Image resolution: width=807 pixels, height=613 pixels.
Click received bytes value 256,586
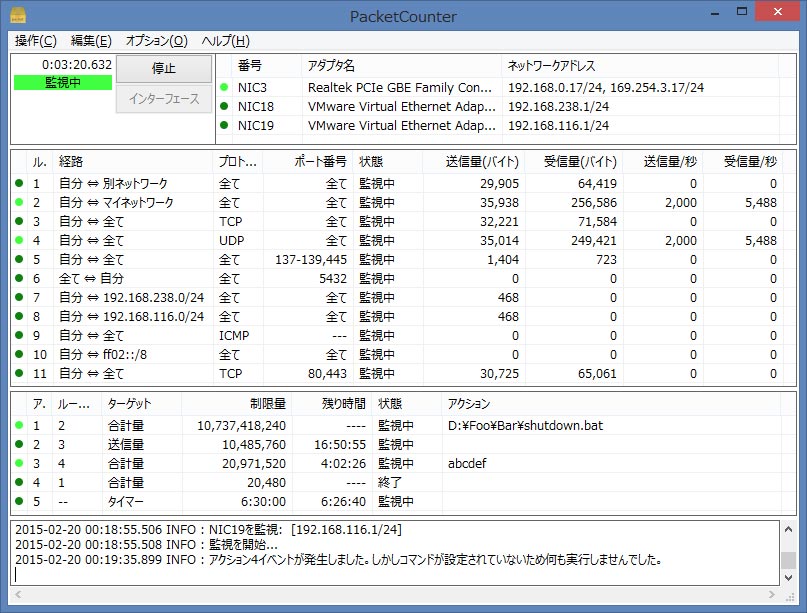[593, 202]
